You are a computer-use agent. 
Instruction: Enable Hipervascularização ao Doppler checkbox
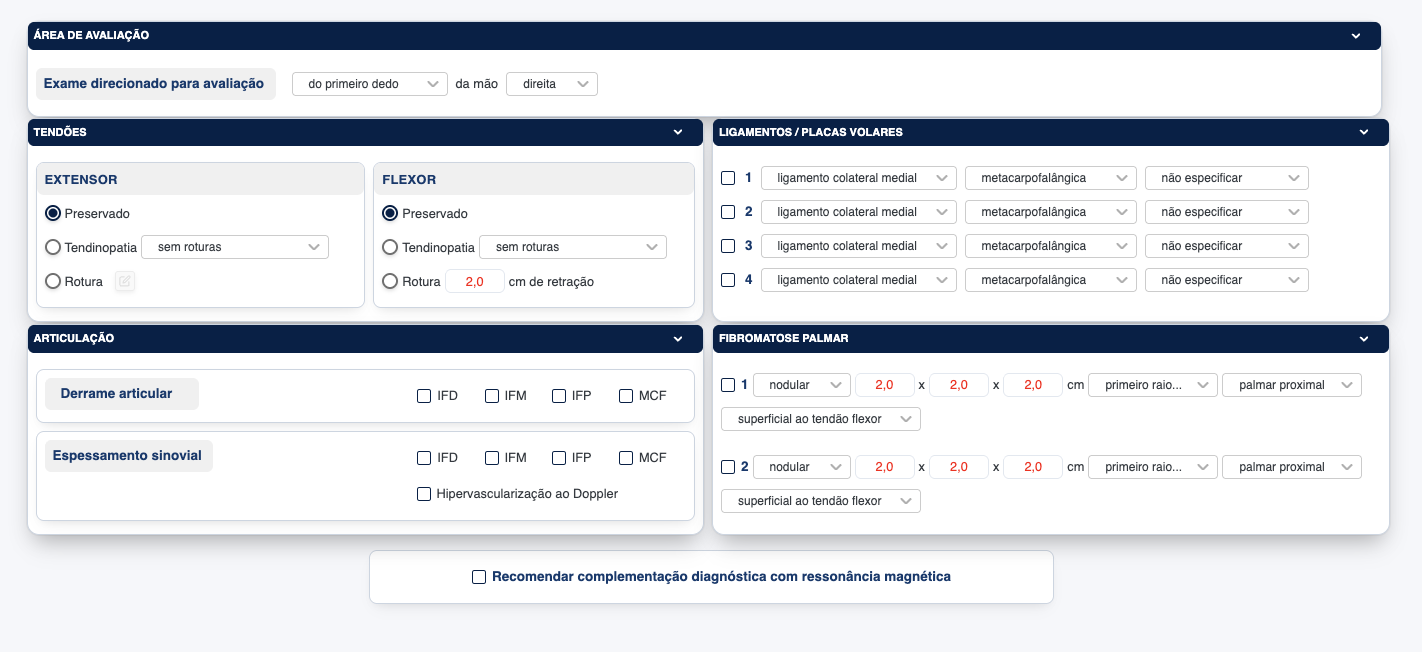[424, 494]
